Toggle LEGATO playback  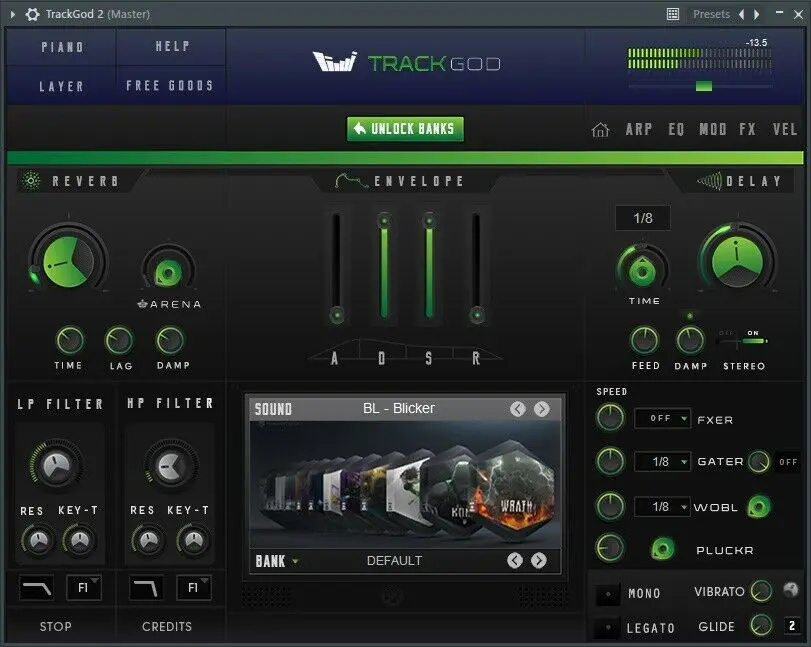[x=608, y=627]
